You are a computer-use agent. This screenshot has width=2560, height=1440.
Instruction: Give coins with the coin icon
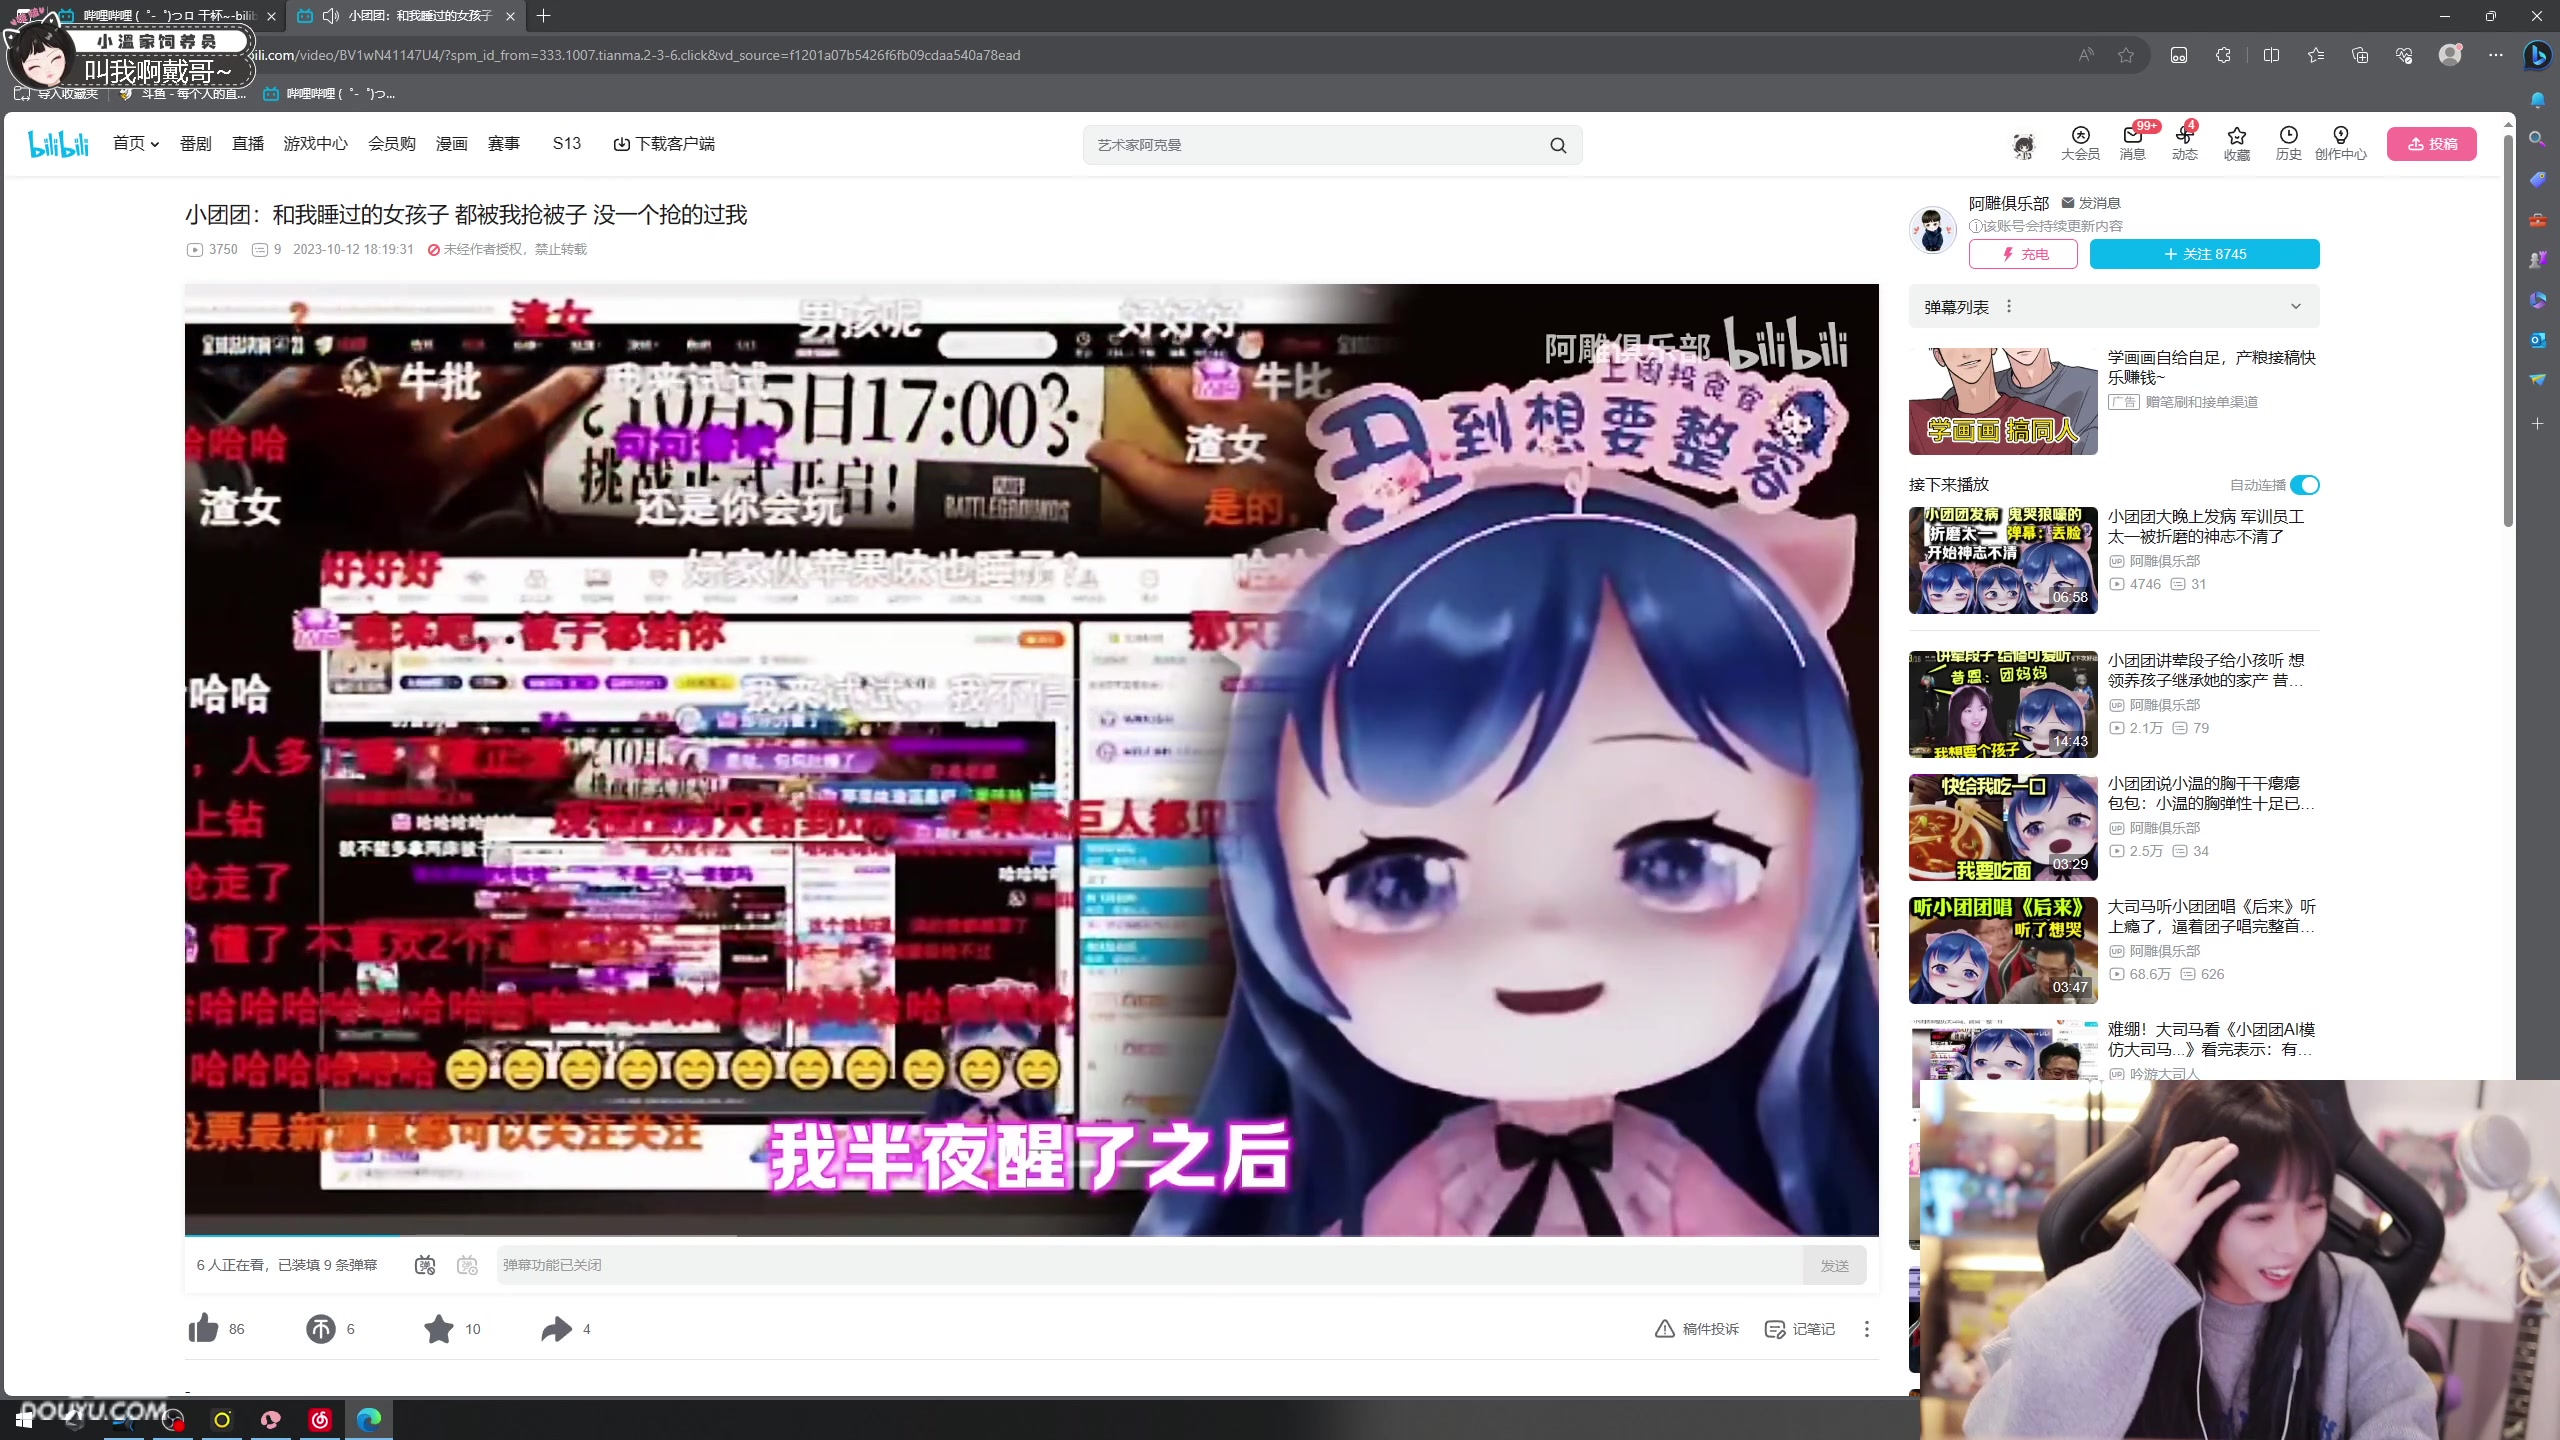[x=320, y=1328]
